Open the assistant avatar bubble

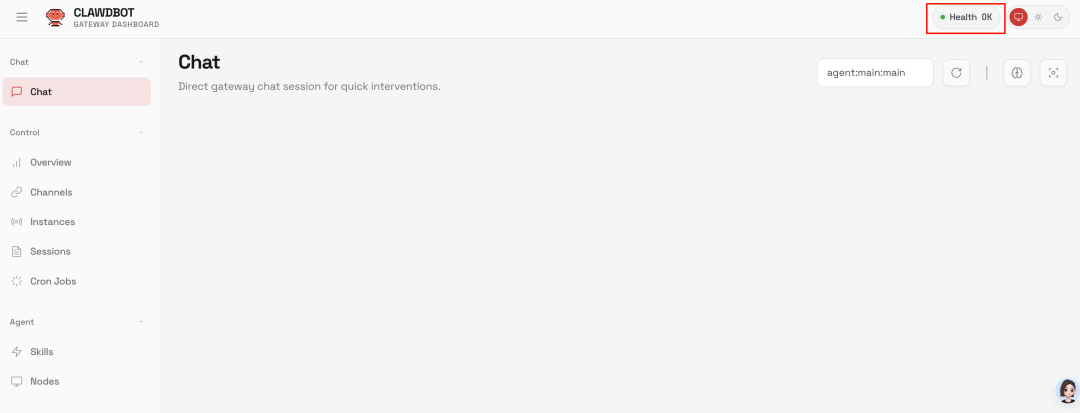1068,390
